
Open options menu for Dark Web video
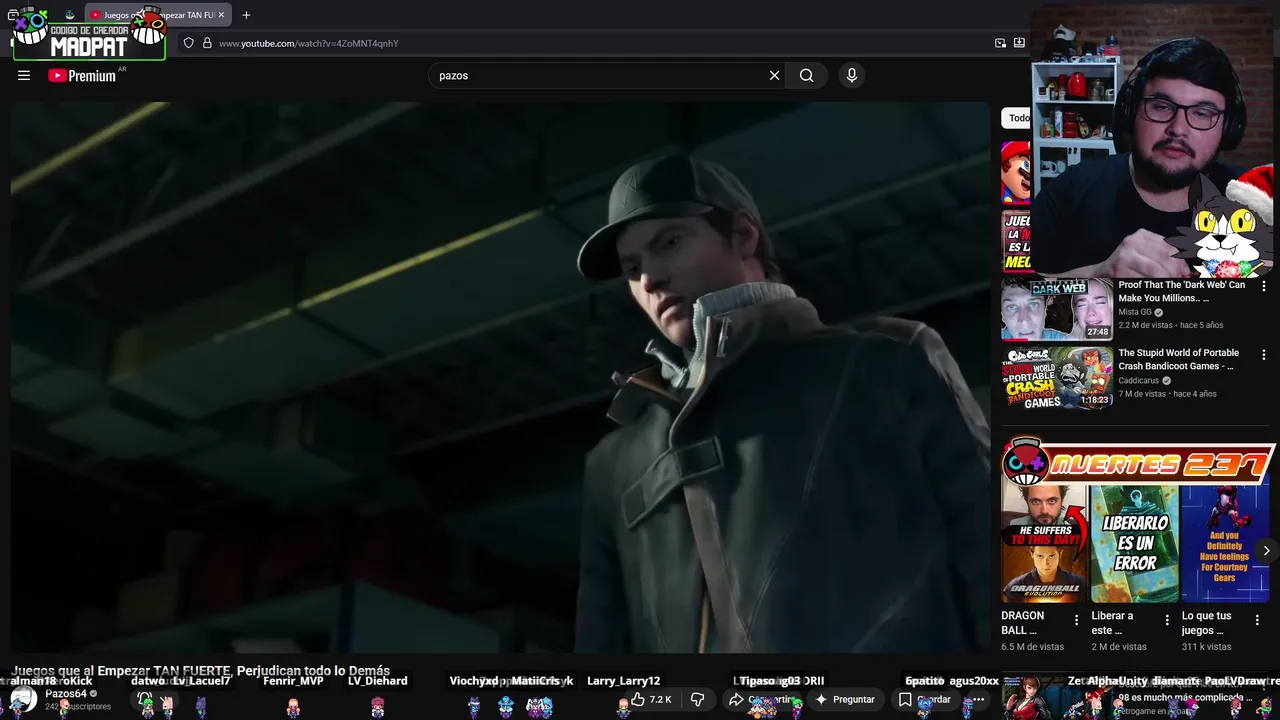(x=1264, y=287)
